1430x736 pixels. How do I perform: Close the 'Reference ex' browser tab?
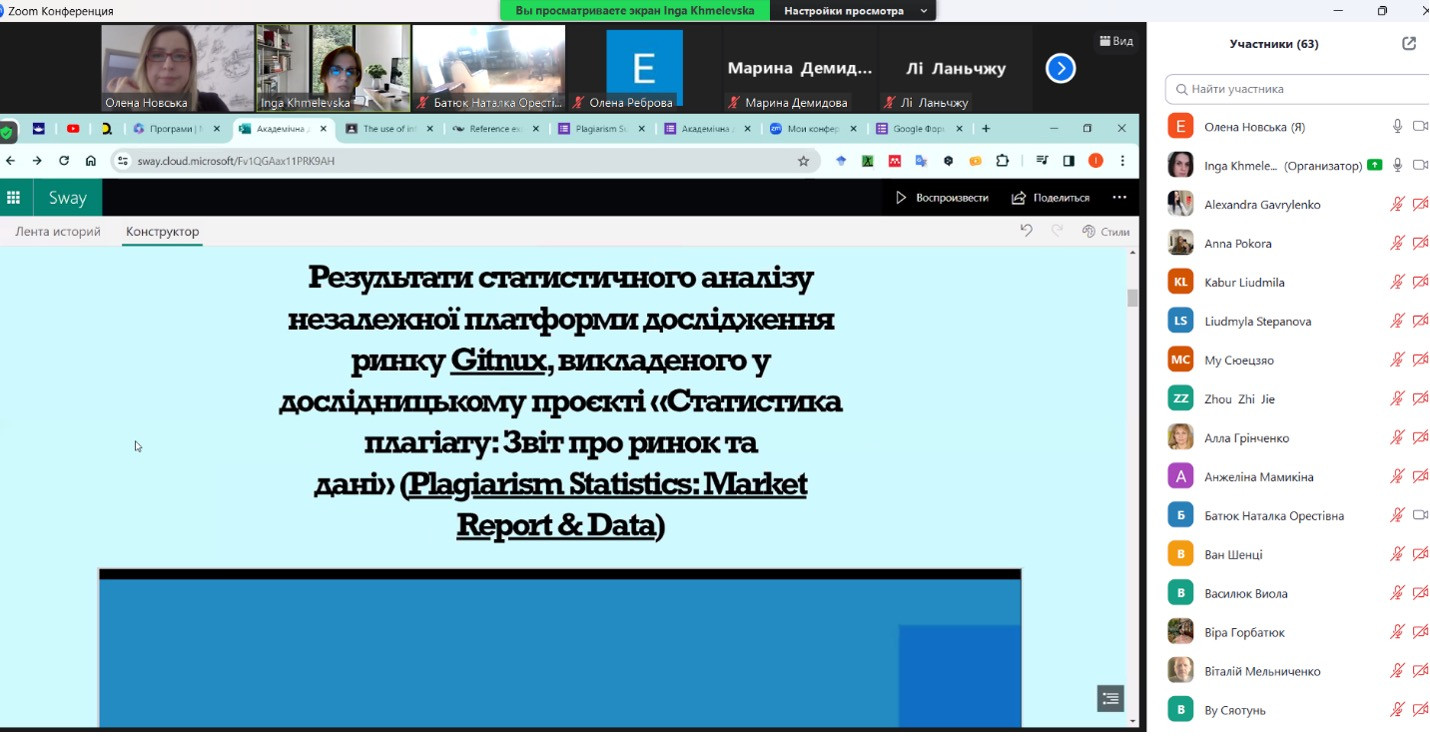536,129
